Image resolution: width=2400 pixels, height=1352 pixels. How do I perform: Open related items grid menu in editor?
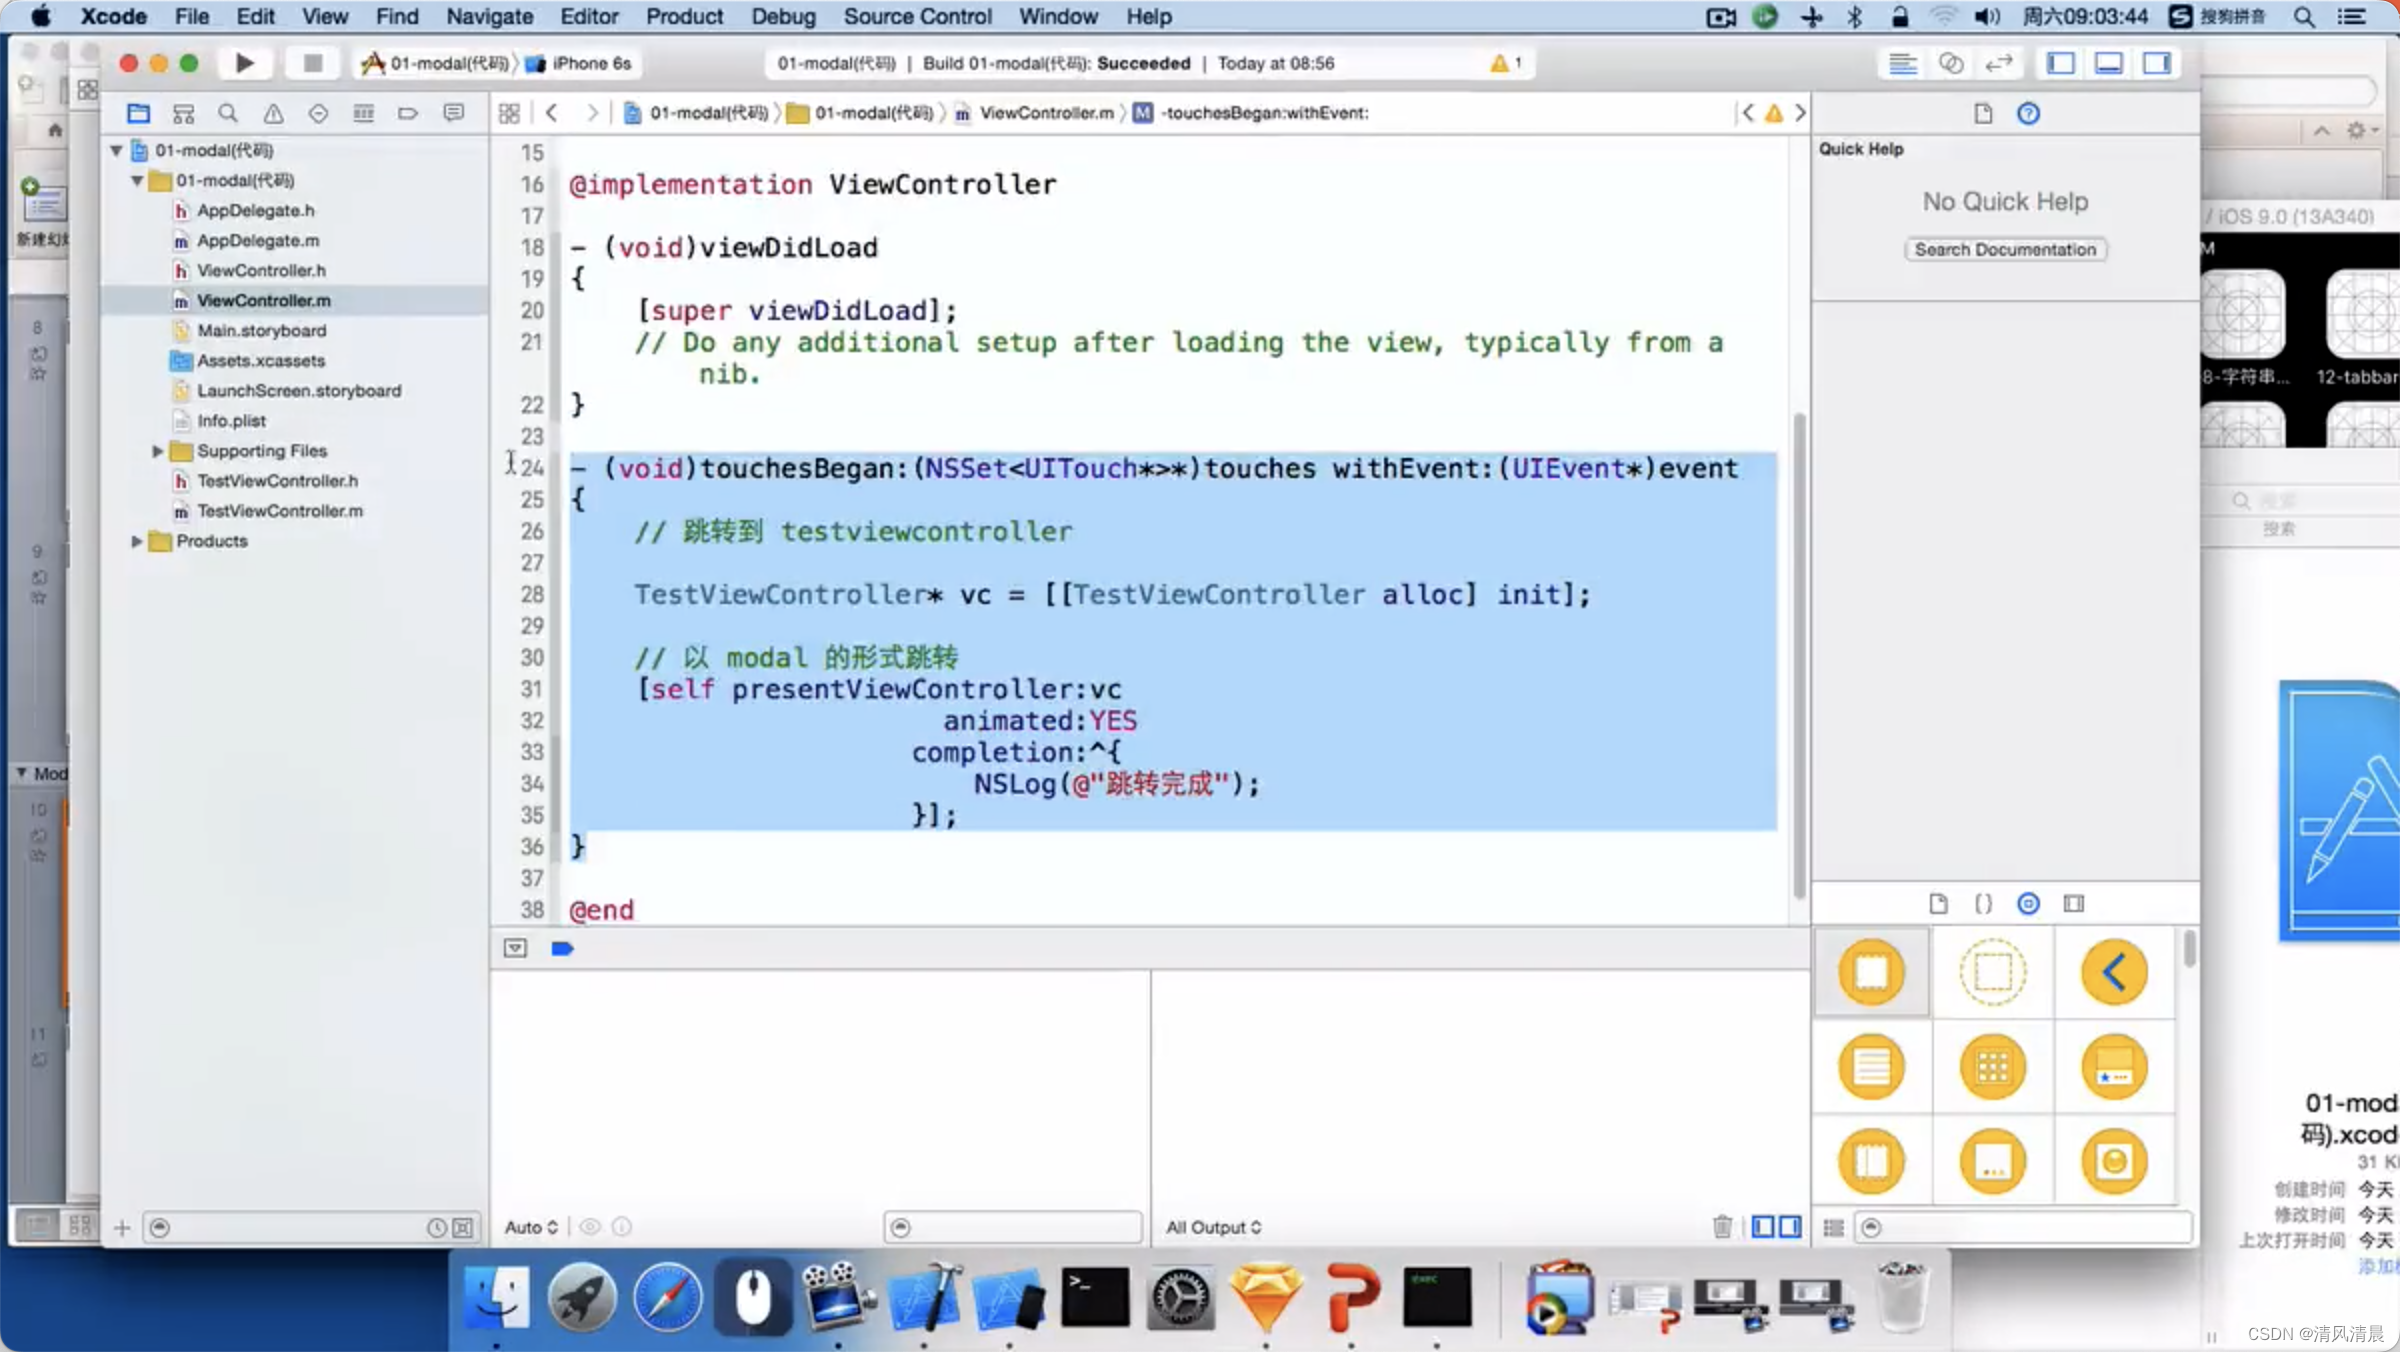509,113
